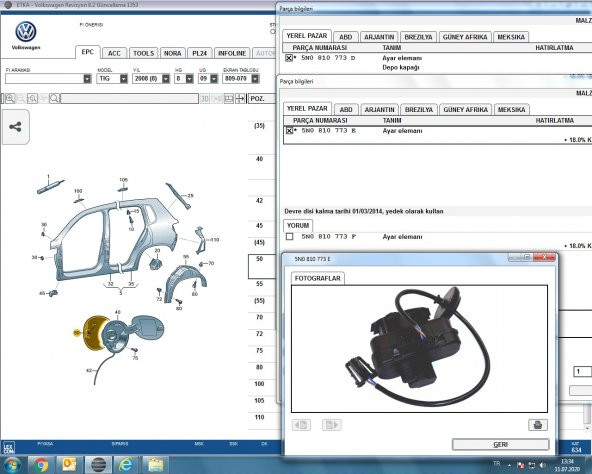Show hidden tray icons arrow
Screen dimensions: 592x474
pos(509,465)
